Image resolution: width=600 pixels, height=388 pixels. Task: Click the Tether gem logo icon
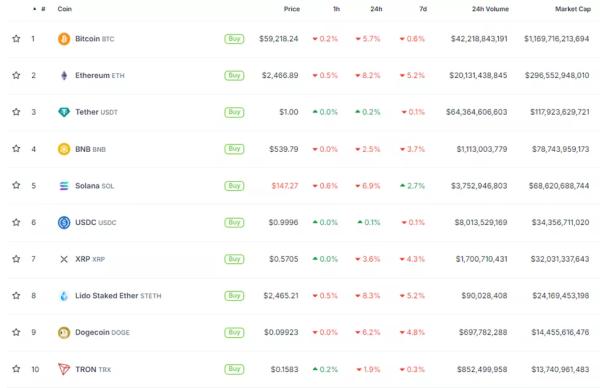click(64, 112)
